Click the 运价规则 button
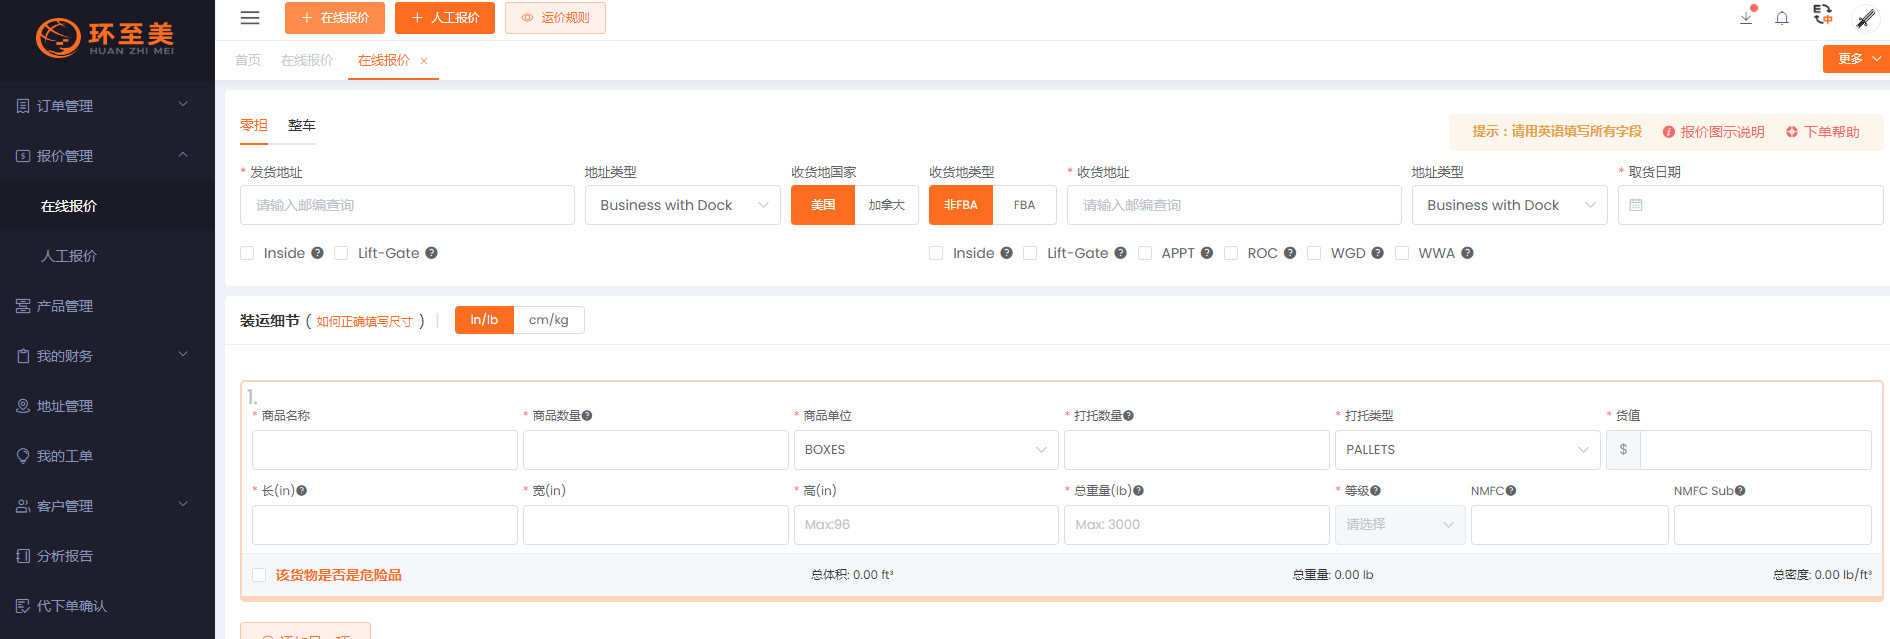Screen dimensions: 1890x639 point(555,18)
